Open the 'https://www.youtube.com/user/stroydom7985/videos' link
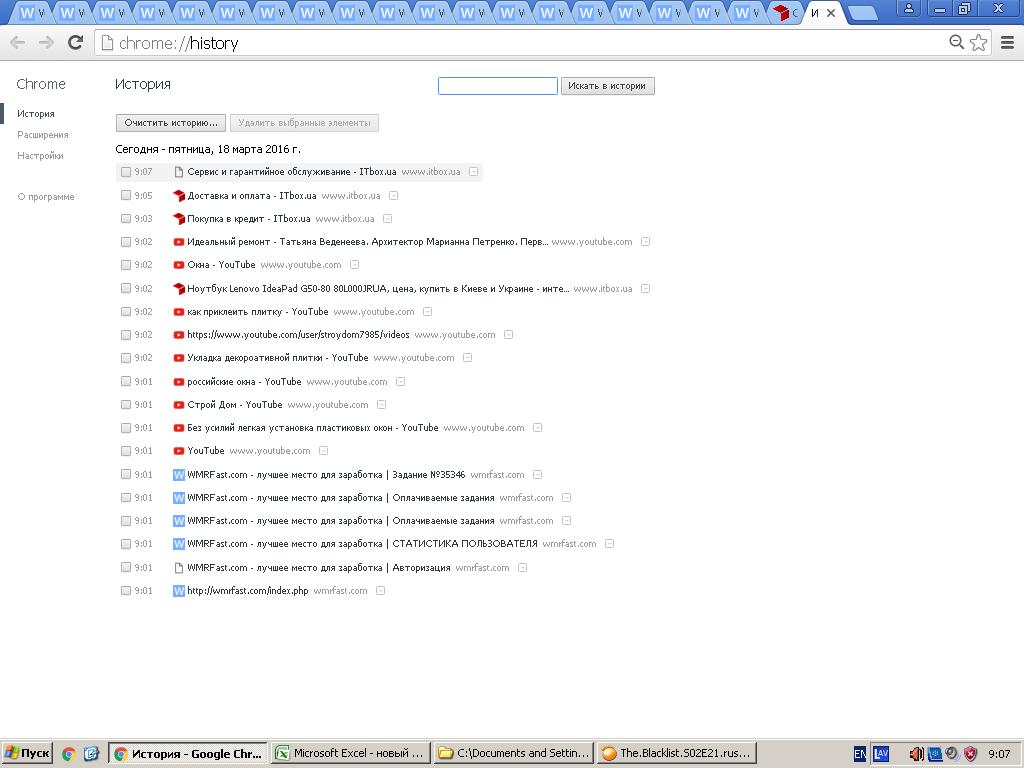The width and height of the screenshot is (1024, 768). click(x=298, y=334)
